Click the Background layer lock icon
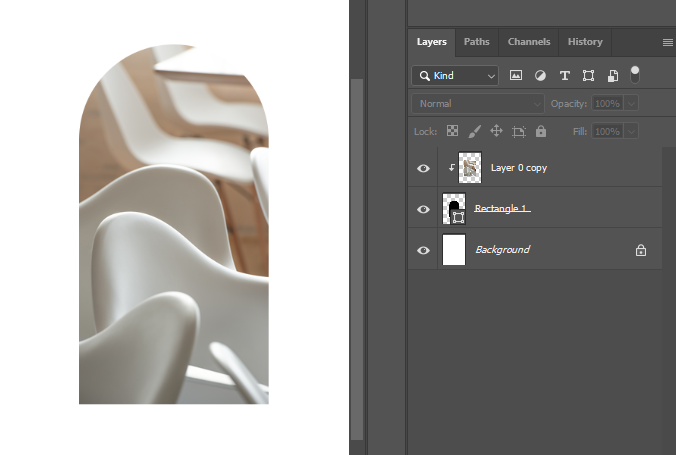Screen dimensions: 676x455 point(641,250)
